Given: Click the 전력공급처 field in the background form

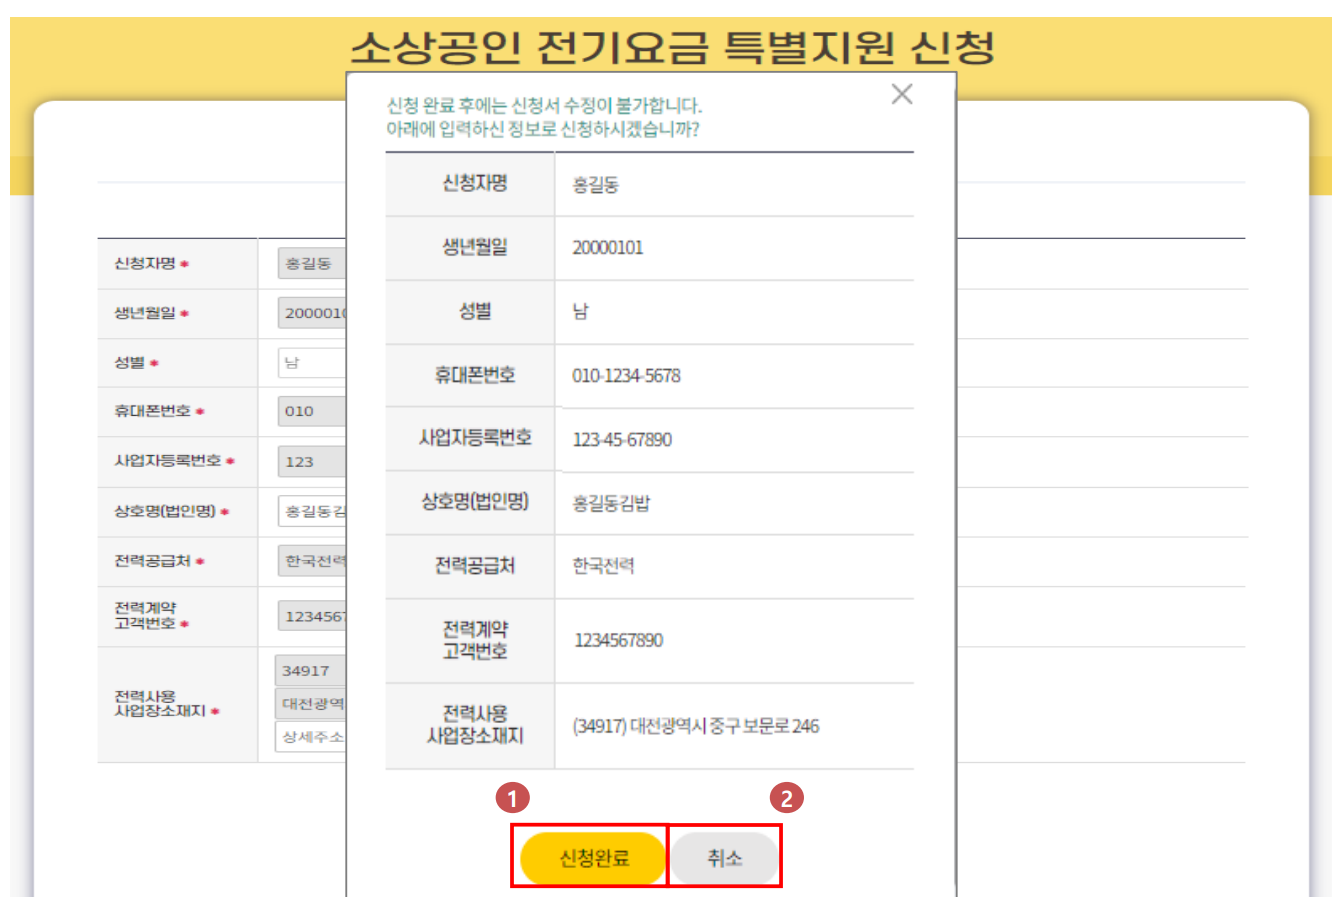Looking at the screenshot, I should coord(312,561).
